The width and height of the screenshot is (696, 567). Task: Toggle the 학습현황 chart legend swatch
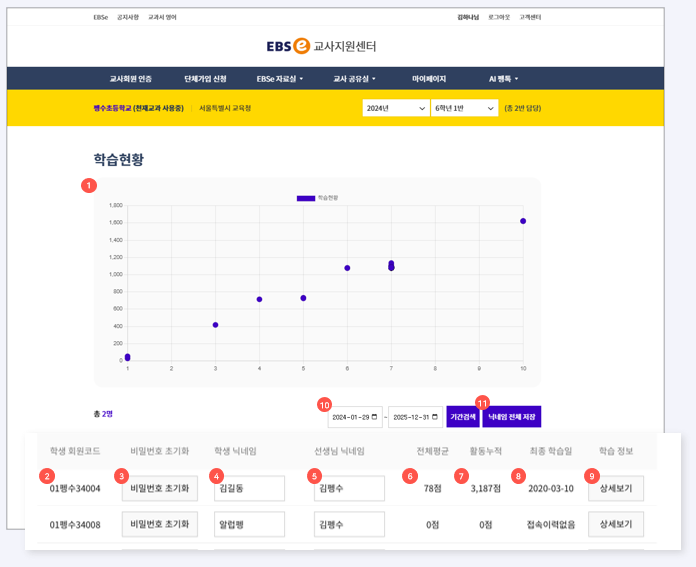[x=305, y=198]
